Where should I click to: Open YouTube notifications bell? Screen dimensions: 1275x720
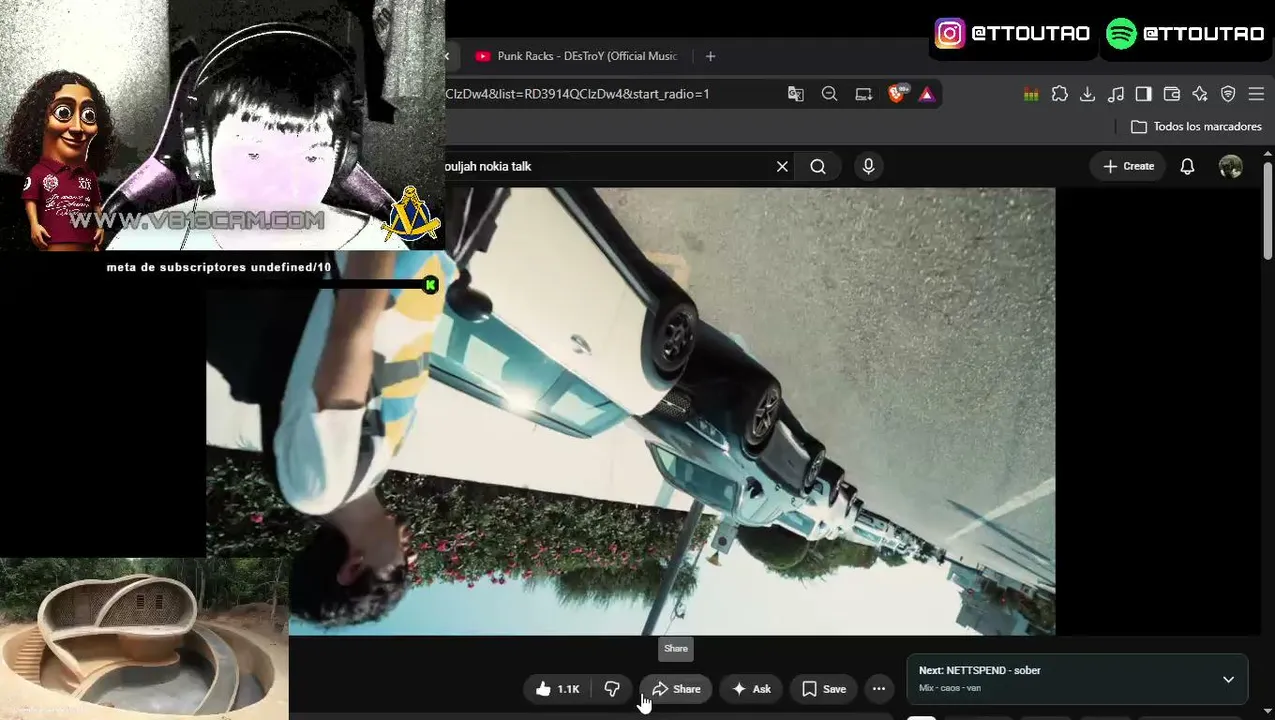1187,167
